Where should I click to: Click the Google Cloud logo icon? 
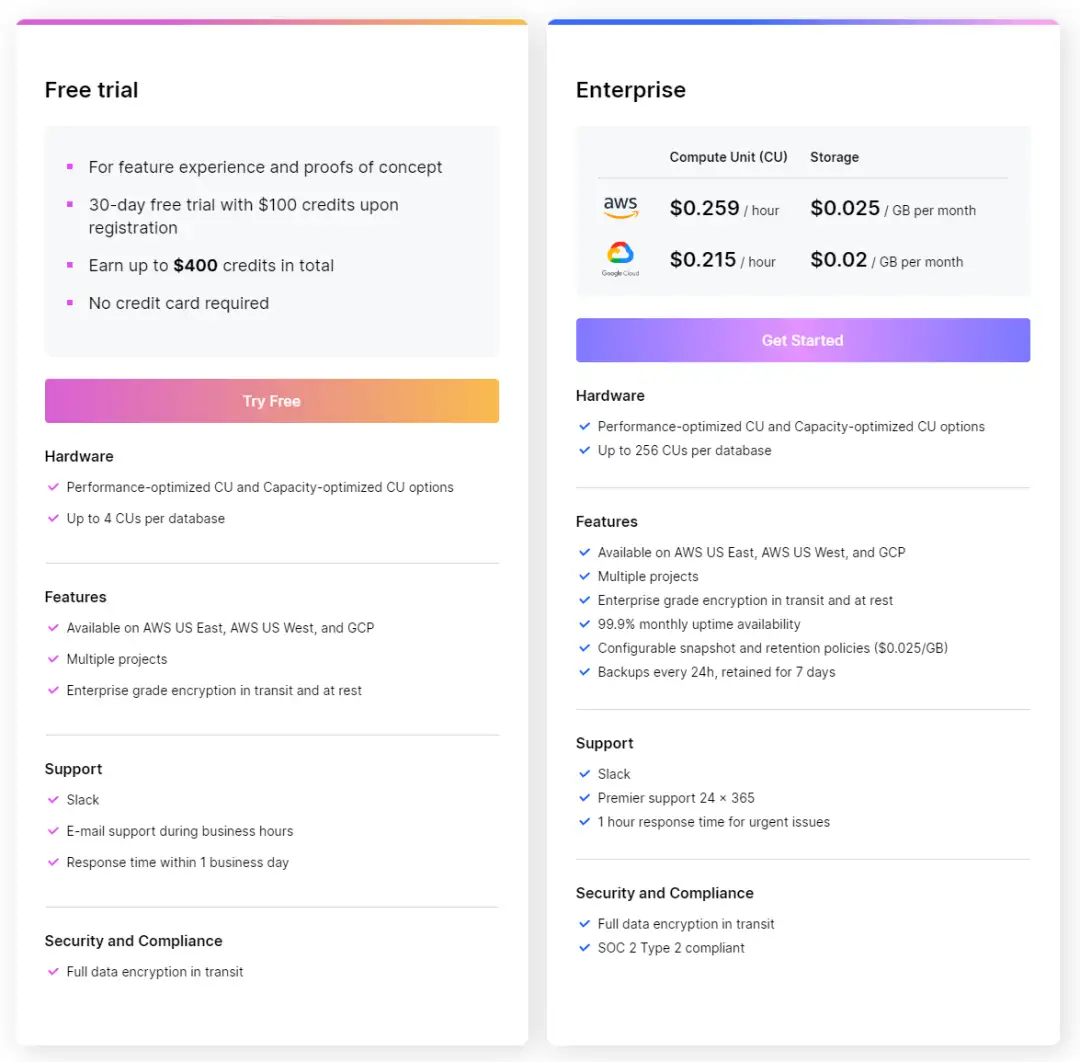point(620,258)
